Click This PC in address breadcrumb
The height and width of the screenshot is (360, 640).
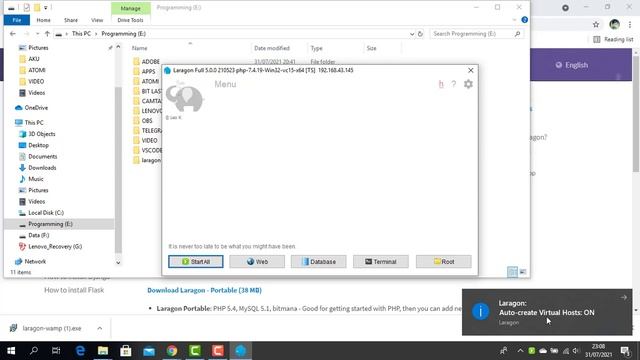81,34
